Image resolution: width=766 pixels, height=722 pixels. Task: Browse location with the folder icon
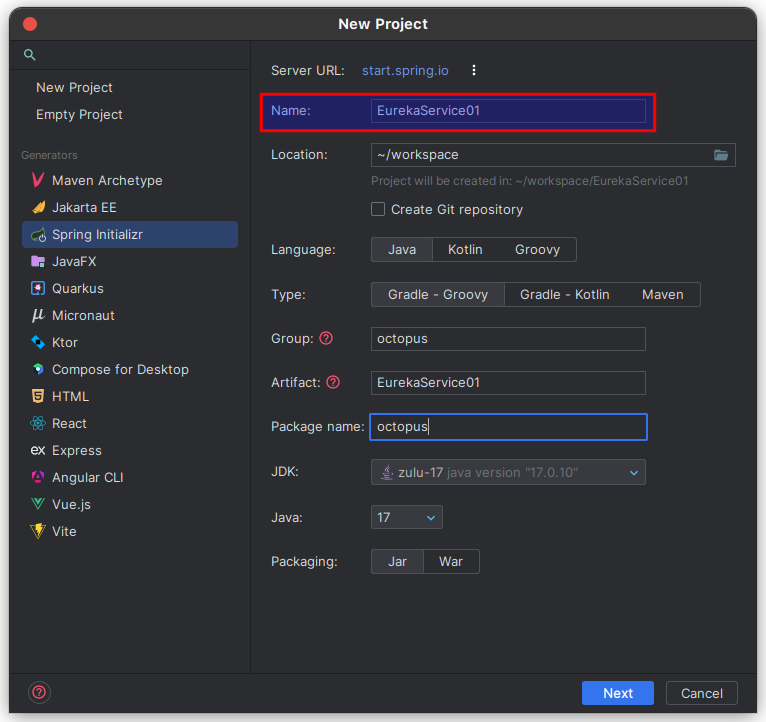coord(721,155)
